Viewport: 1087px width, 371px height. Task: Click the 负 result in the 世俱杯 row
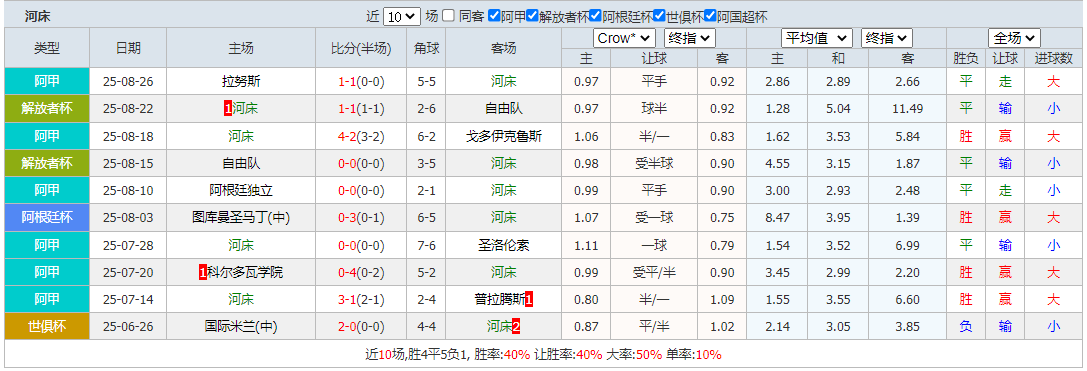tap(966, 327)
